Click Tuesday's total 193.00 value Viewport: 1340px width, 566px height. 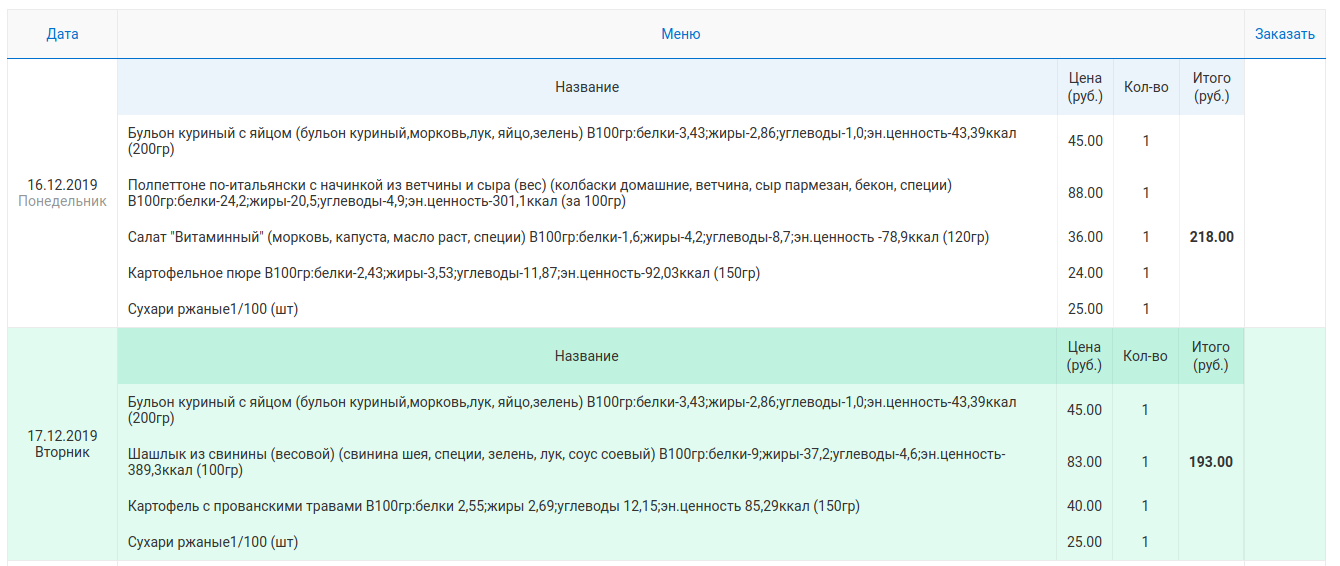pyautogui.click(x=1211, y=462)
